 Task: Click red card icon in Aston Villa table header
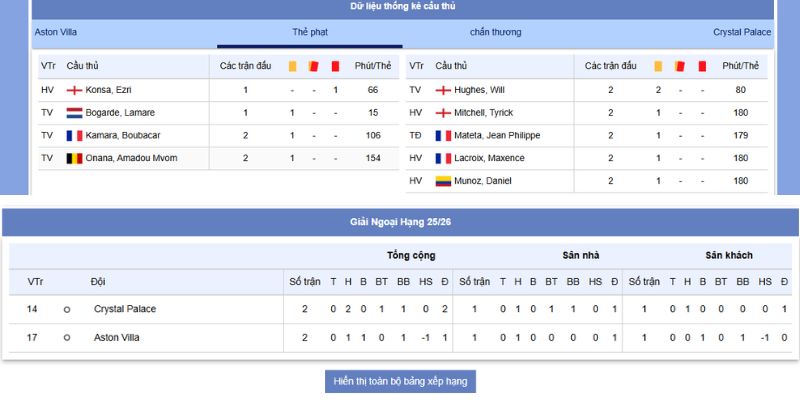[335, 66]
